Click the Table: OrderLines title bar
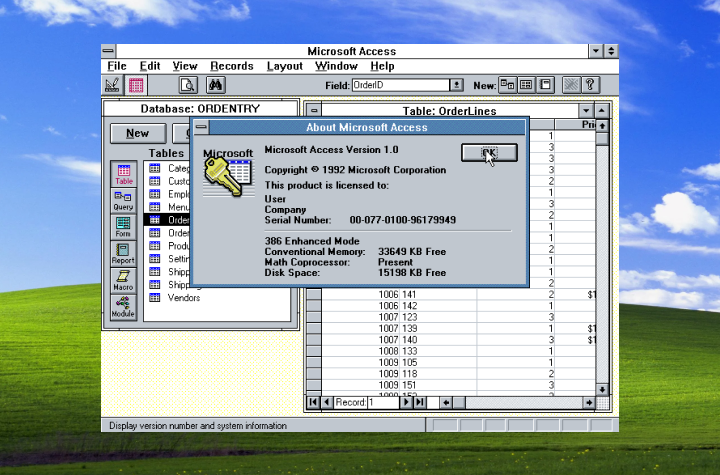 point(450,111)
